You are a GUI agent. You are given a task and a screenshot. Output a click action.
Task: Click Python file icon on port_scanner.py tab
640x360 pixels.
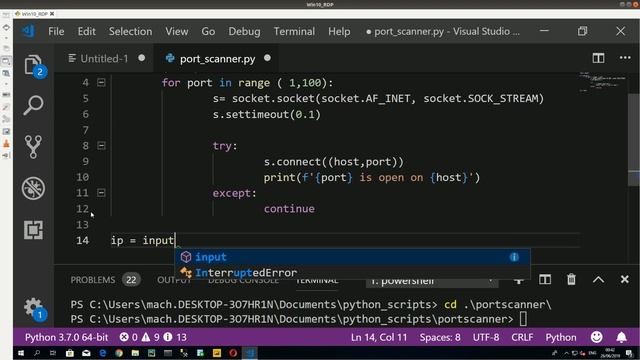click(170, 58)
